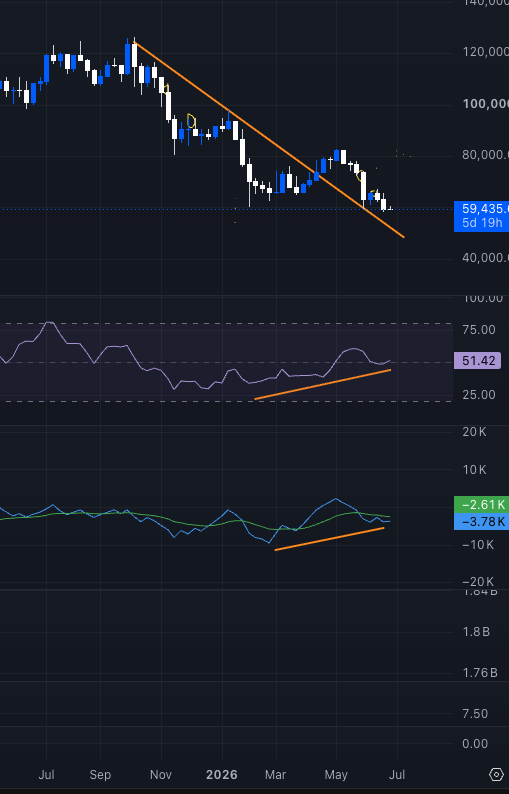Click the 10K MACD scale label

pos(474,470)
